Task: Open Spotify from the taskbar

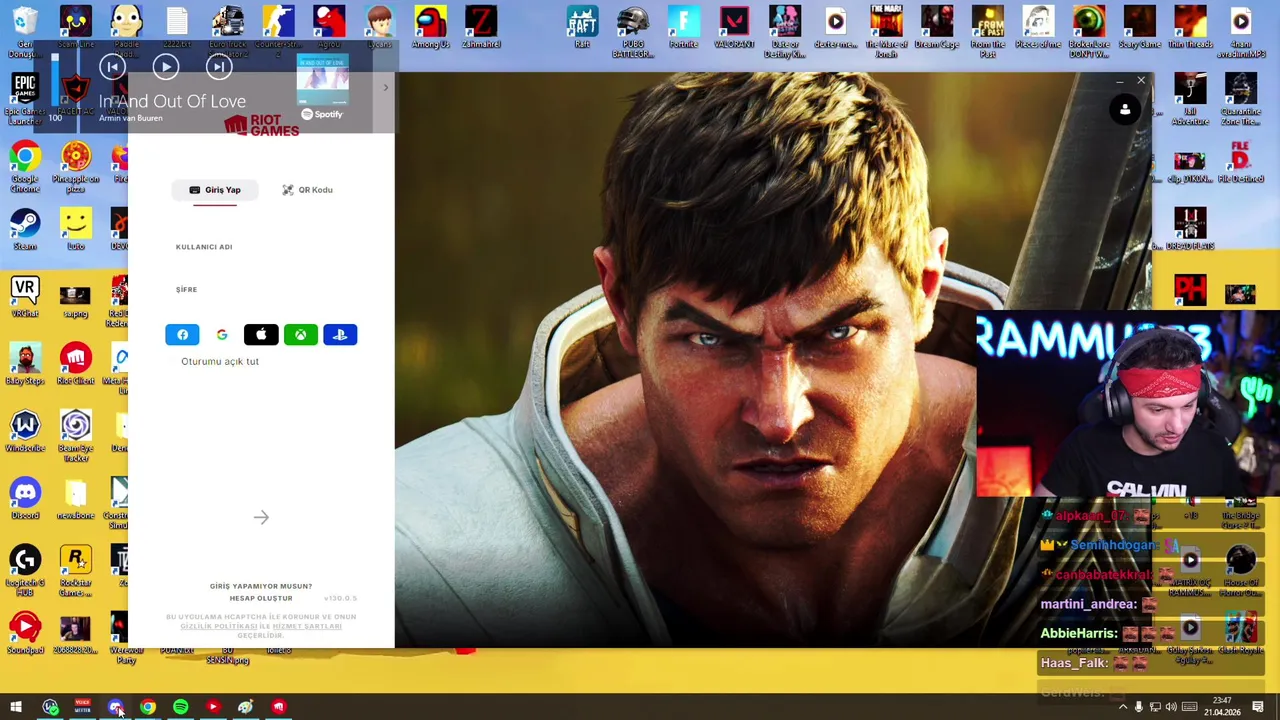Action: coord(180,707)
